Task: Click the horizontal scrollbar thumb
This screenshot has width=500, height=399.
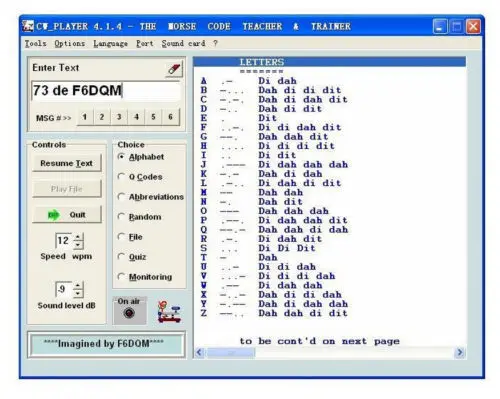Action: pyautogui.click(x=231, y=352)
